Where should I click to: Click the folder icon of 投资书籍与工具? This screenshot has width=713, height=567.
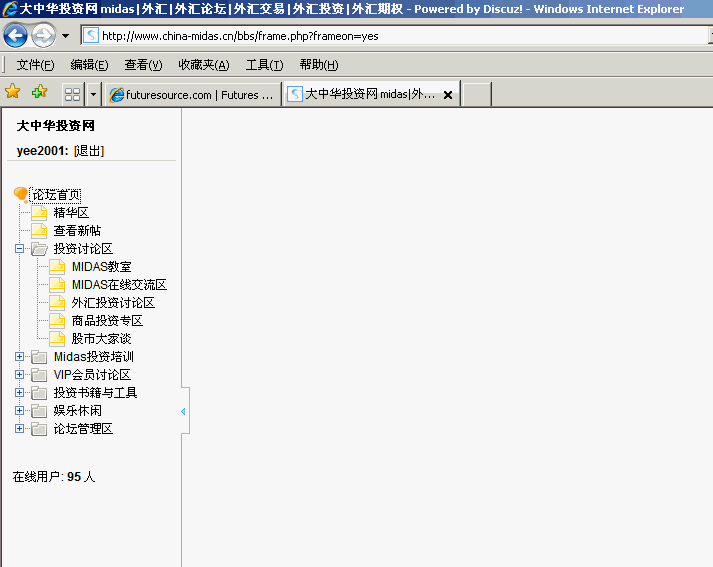pos(39,393)
